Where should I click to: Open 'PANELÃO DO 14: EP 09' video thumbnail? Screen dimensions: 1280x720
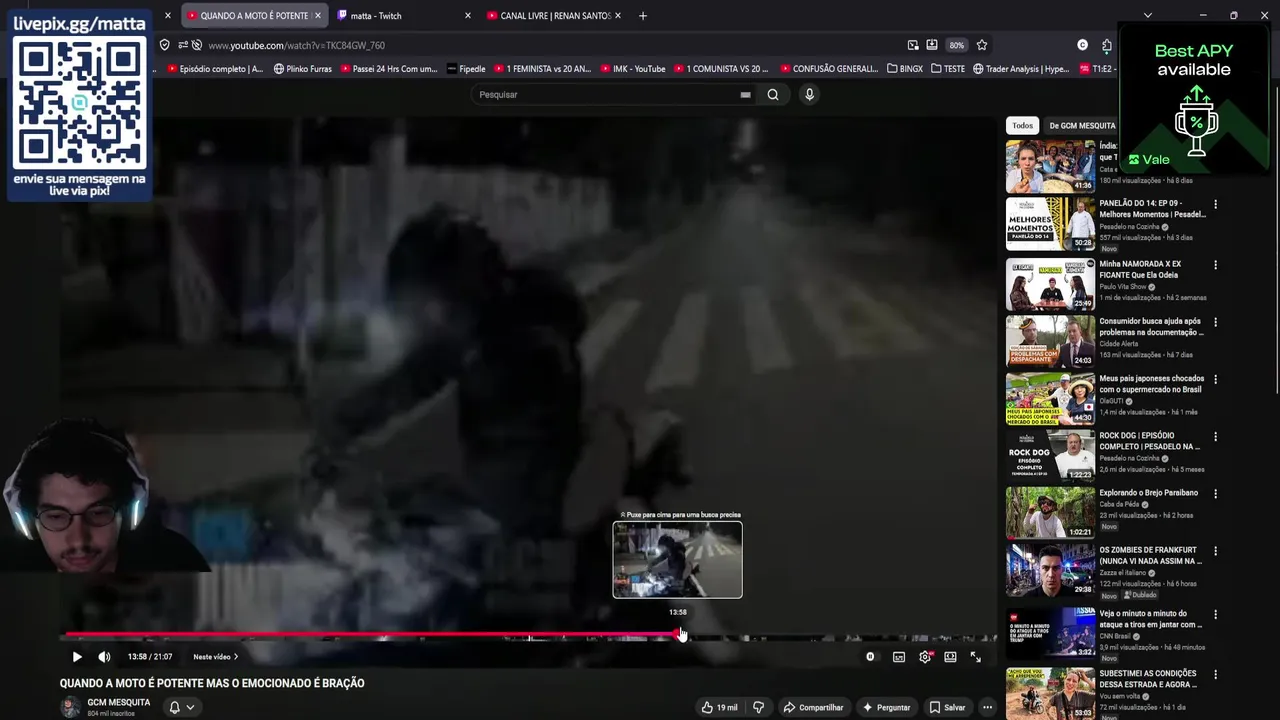1050,223
